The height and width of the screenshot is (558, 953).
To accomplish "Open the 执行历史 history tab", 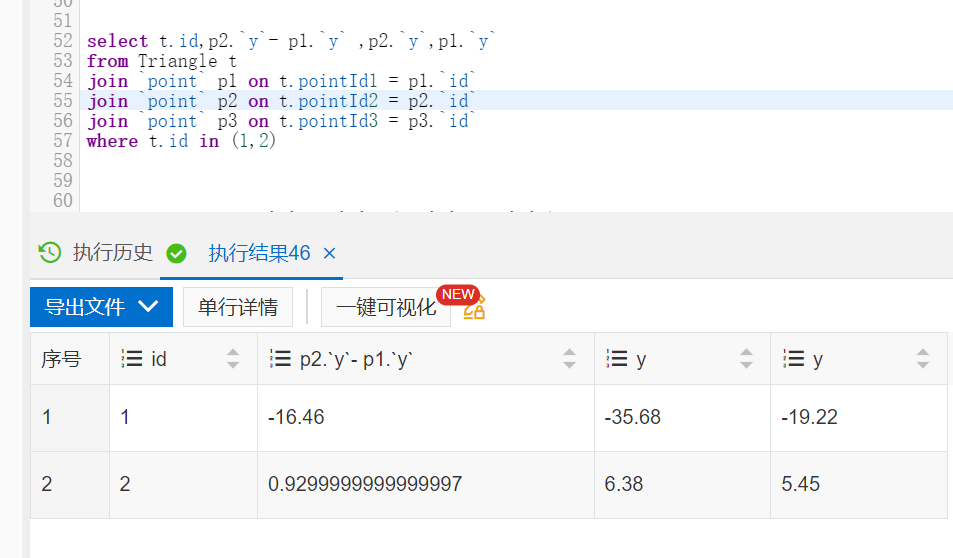I will 112,252.
